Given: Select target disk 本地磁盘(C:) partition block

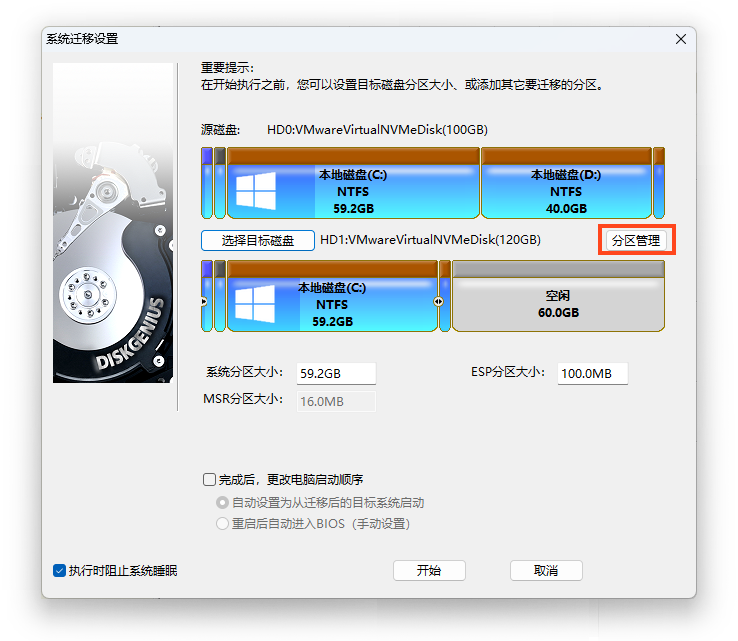Looking at the screenshot, I should tap(332, 296).
